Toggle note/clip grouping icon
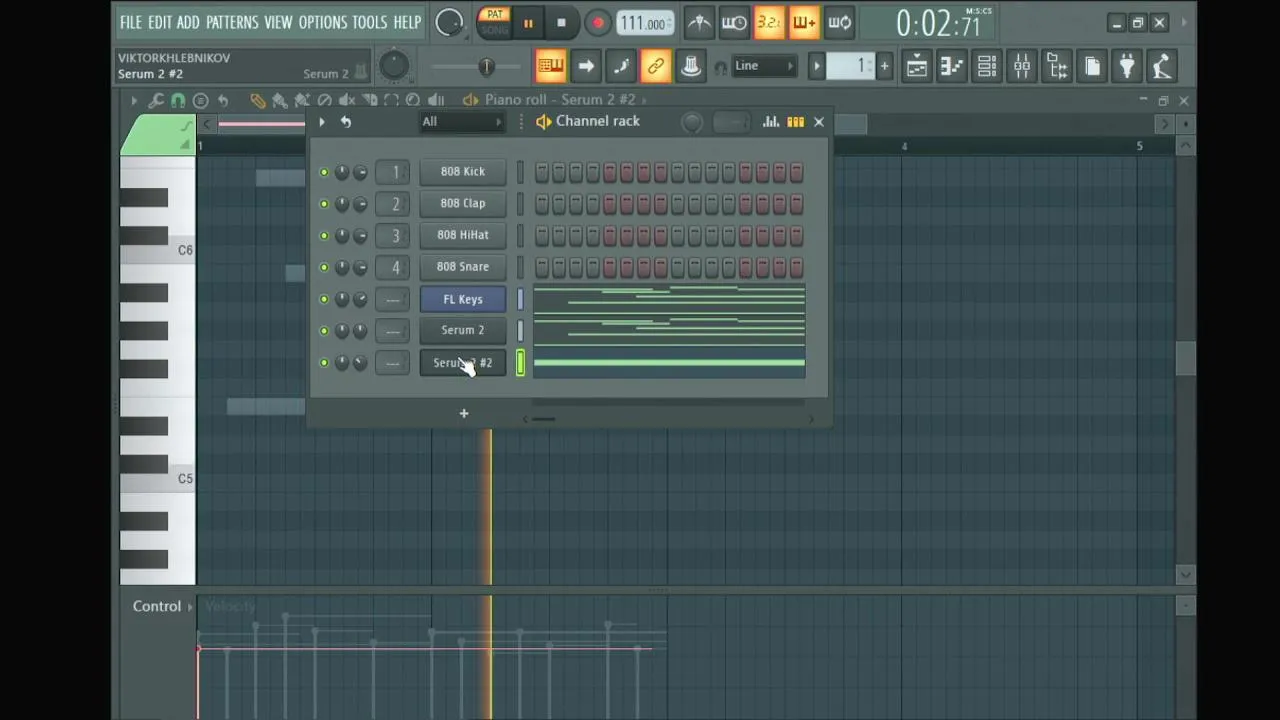The image size is (1280, 720). tap(620, 67)
